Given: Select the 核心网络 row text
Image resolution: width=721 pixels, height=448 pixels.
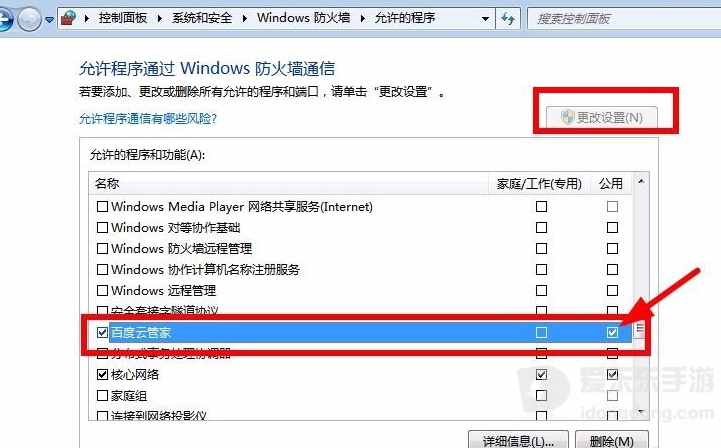Looking at the screenshot, I should (x=135, y=374).
